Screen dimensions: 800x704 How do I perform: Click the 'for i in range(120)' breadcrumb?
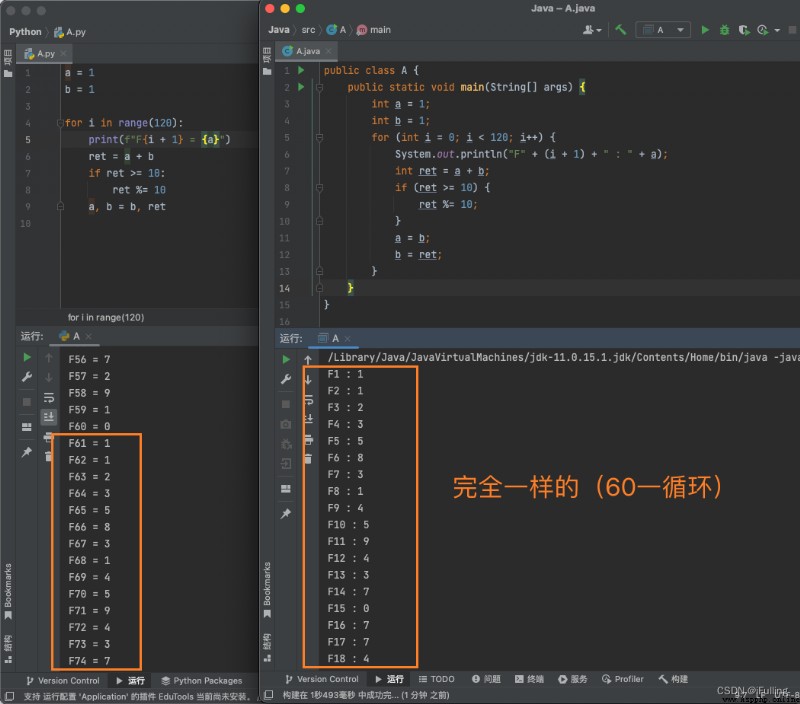pyautogui.click(x=106, y=317)
